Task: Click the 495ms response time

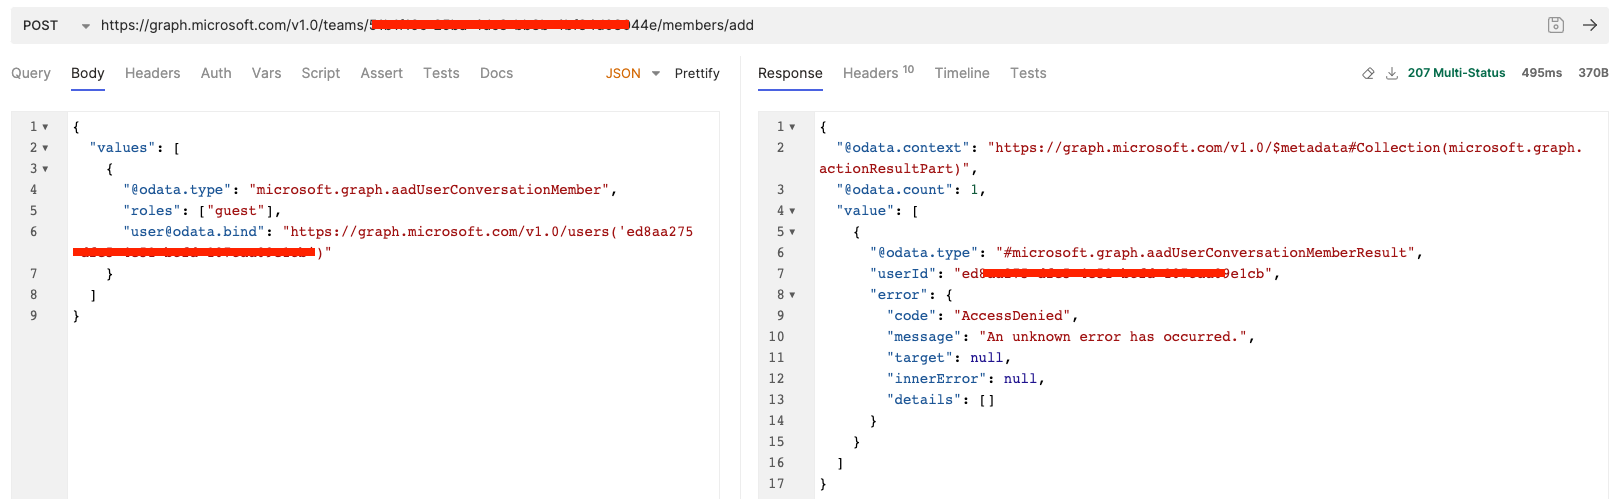Action: pos(1541,73)
